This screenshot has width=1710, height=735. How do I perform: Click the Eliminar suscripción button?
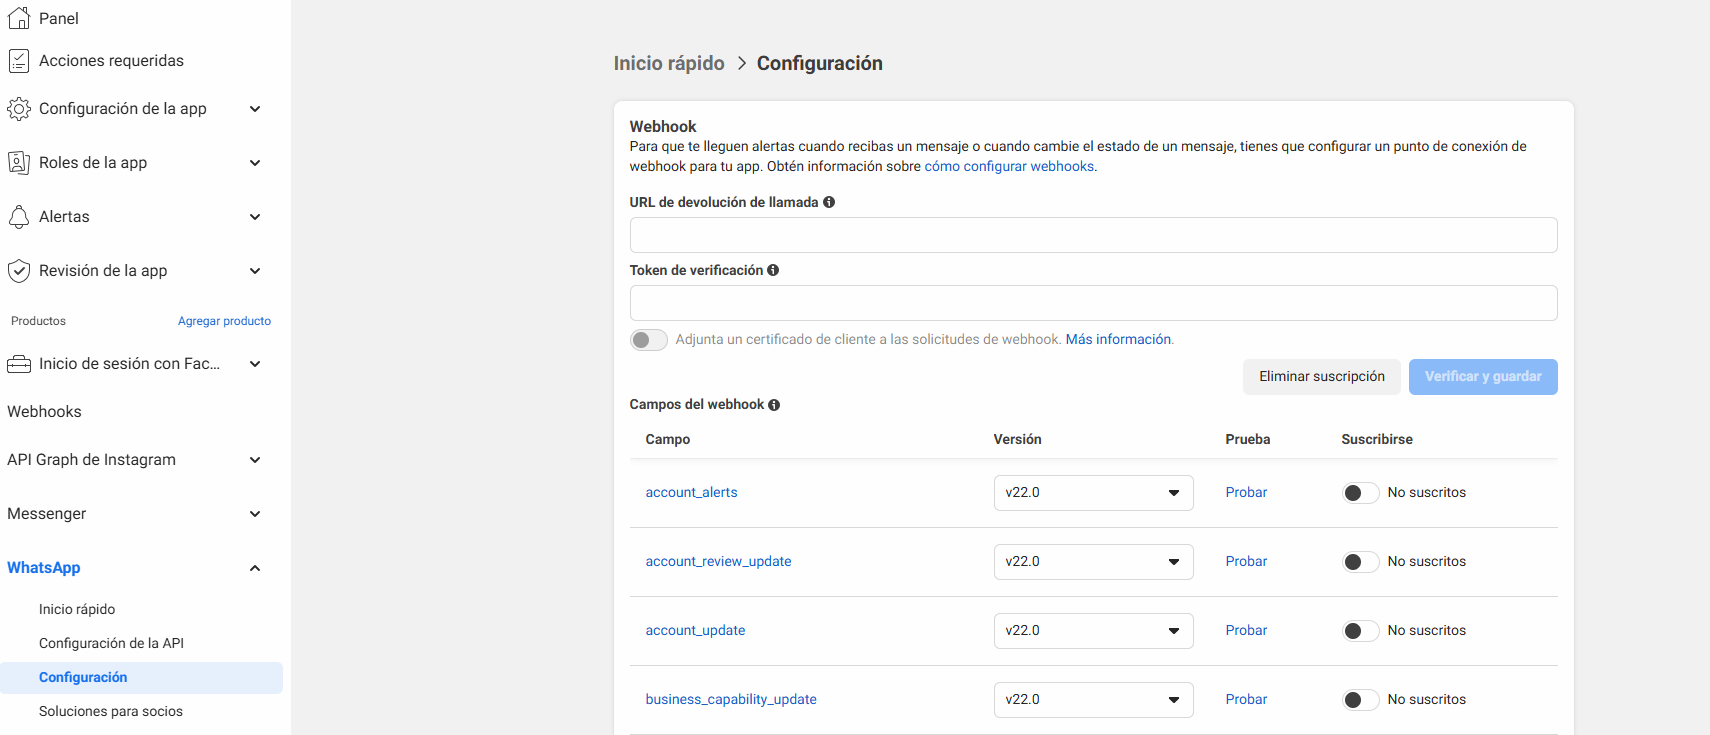pos(1321,377)
